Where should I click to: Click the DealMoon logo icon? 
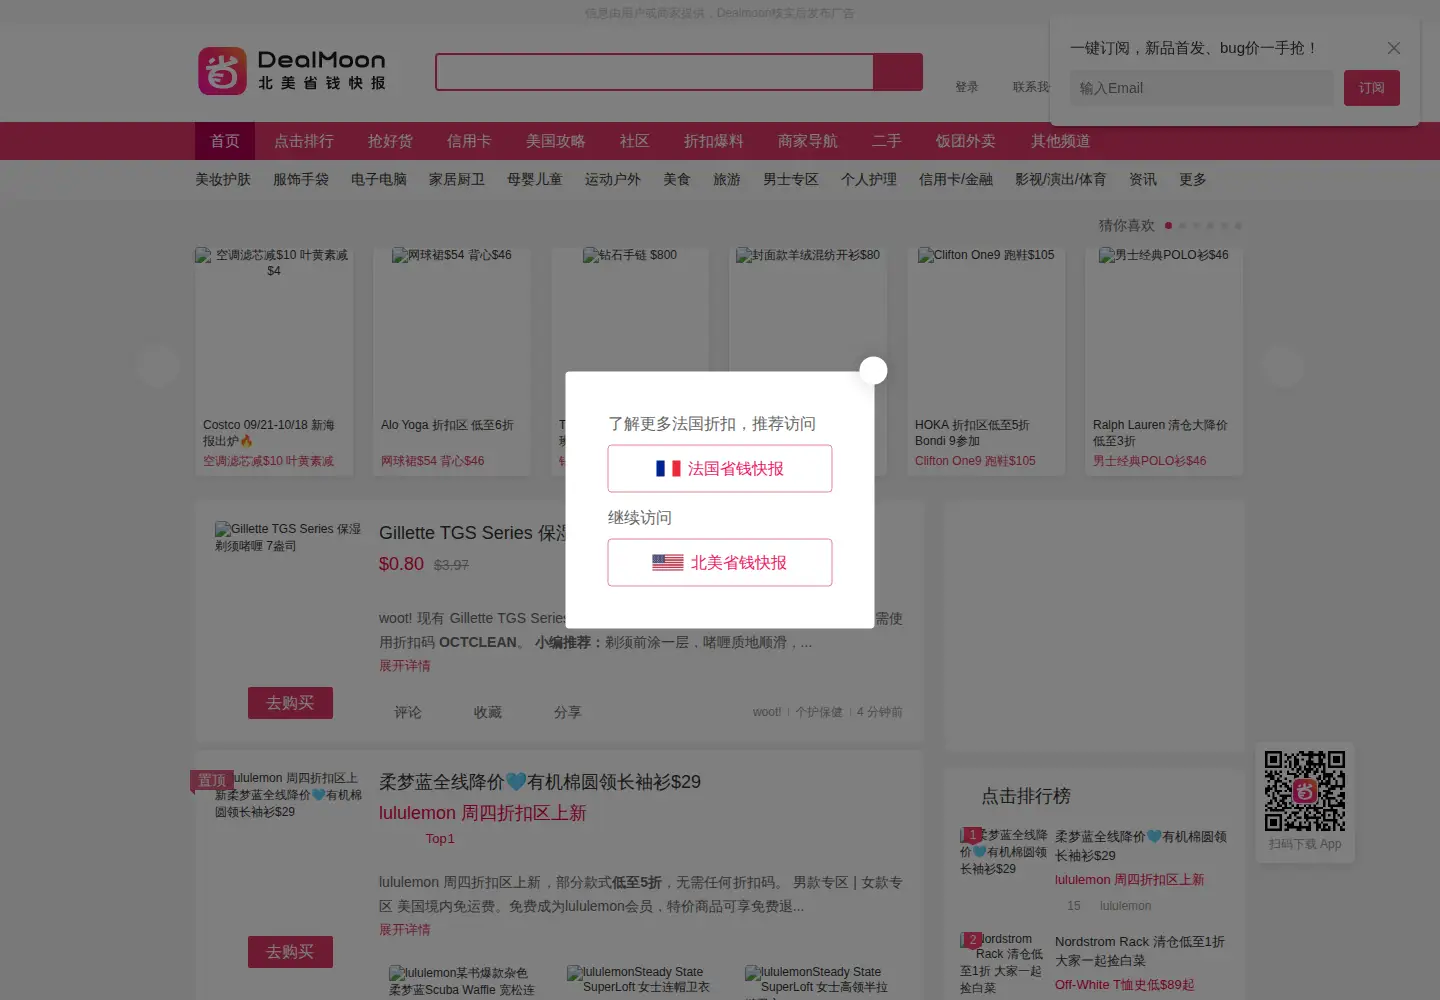pos(222,71)
